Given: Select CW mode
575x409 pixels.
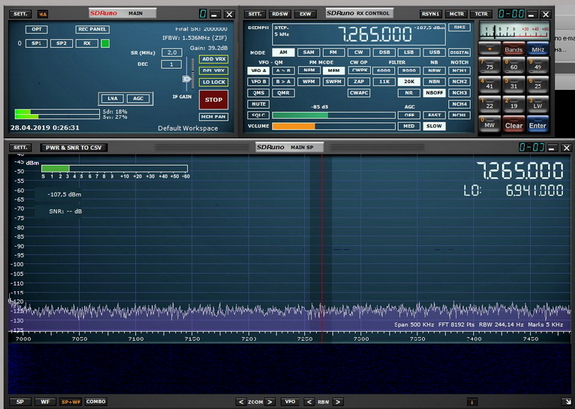Looking at the screenshot, I should [359, 52].
